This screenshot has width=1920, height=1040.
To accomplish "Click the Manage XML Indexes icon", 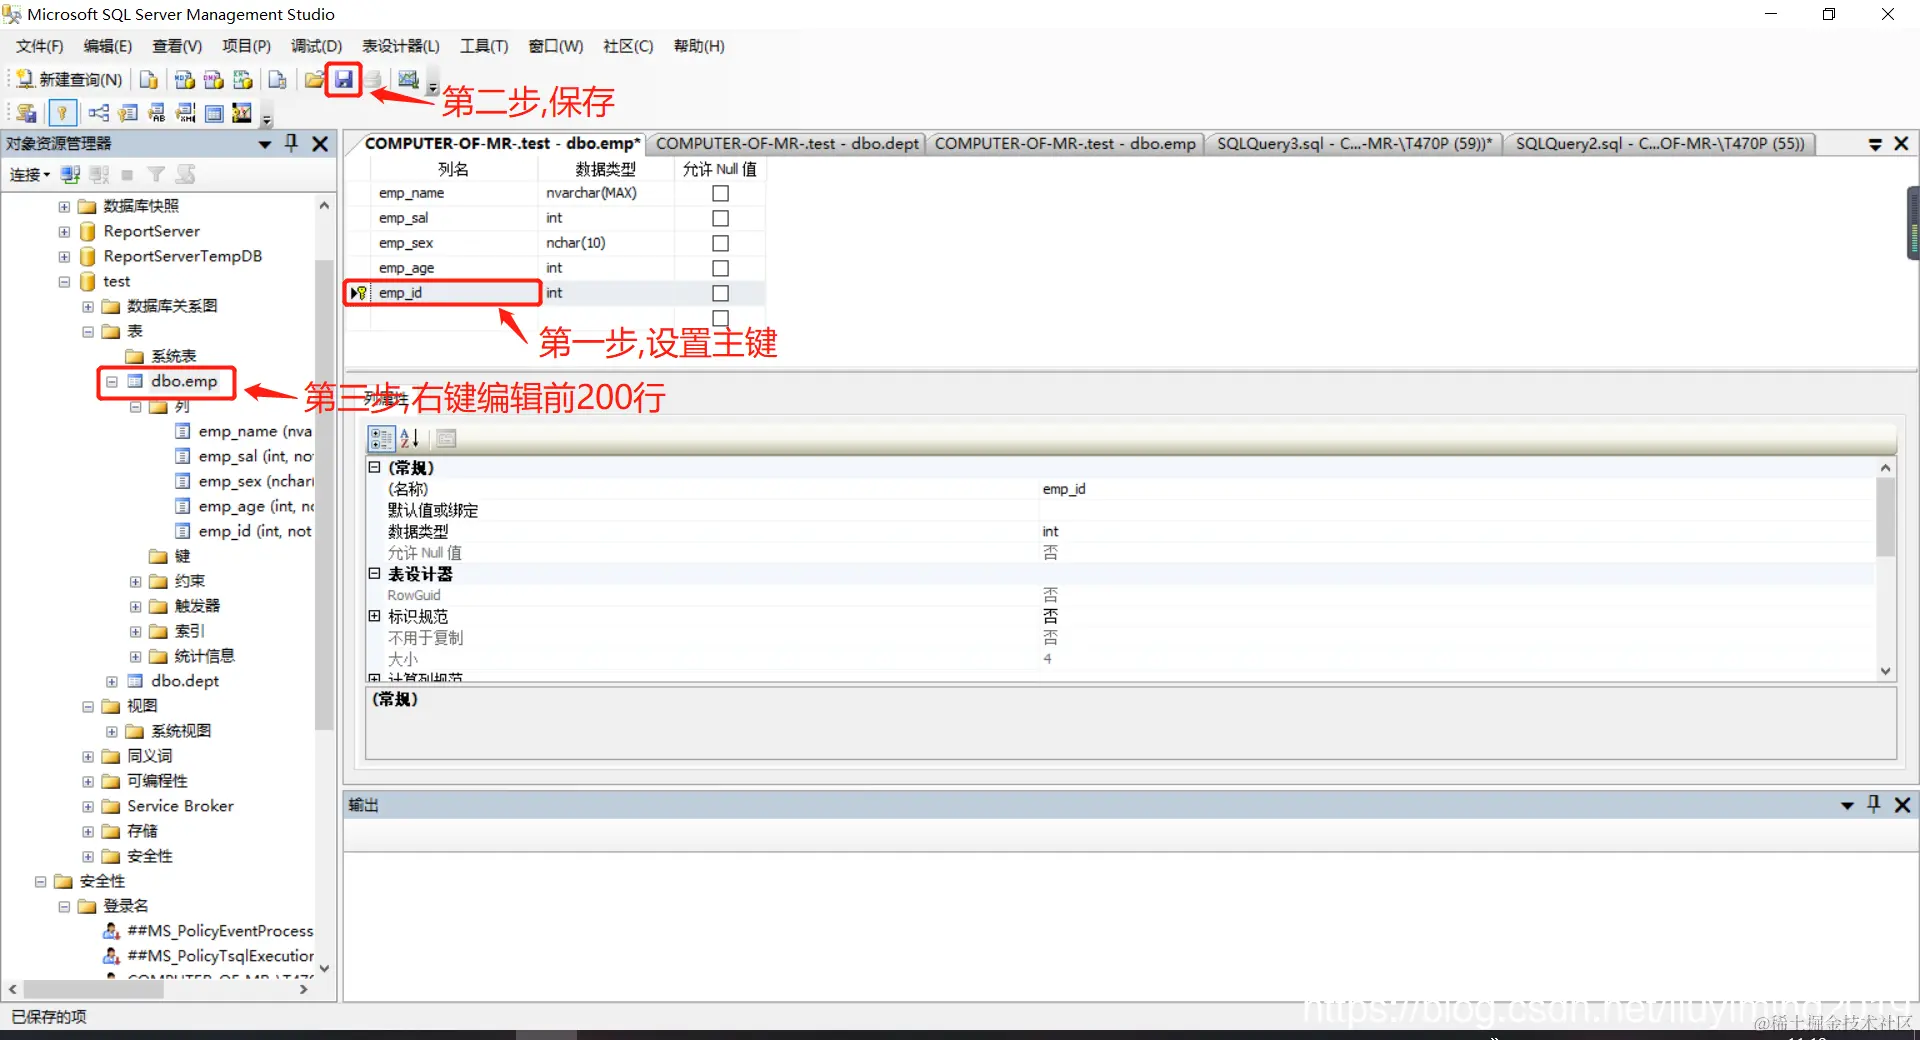I will coord(186,113).
